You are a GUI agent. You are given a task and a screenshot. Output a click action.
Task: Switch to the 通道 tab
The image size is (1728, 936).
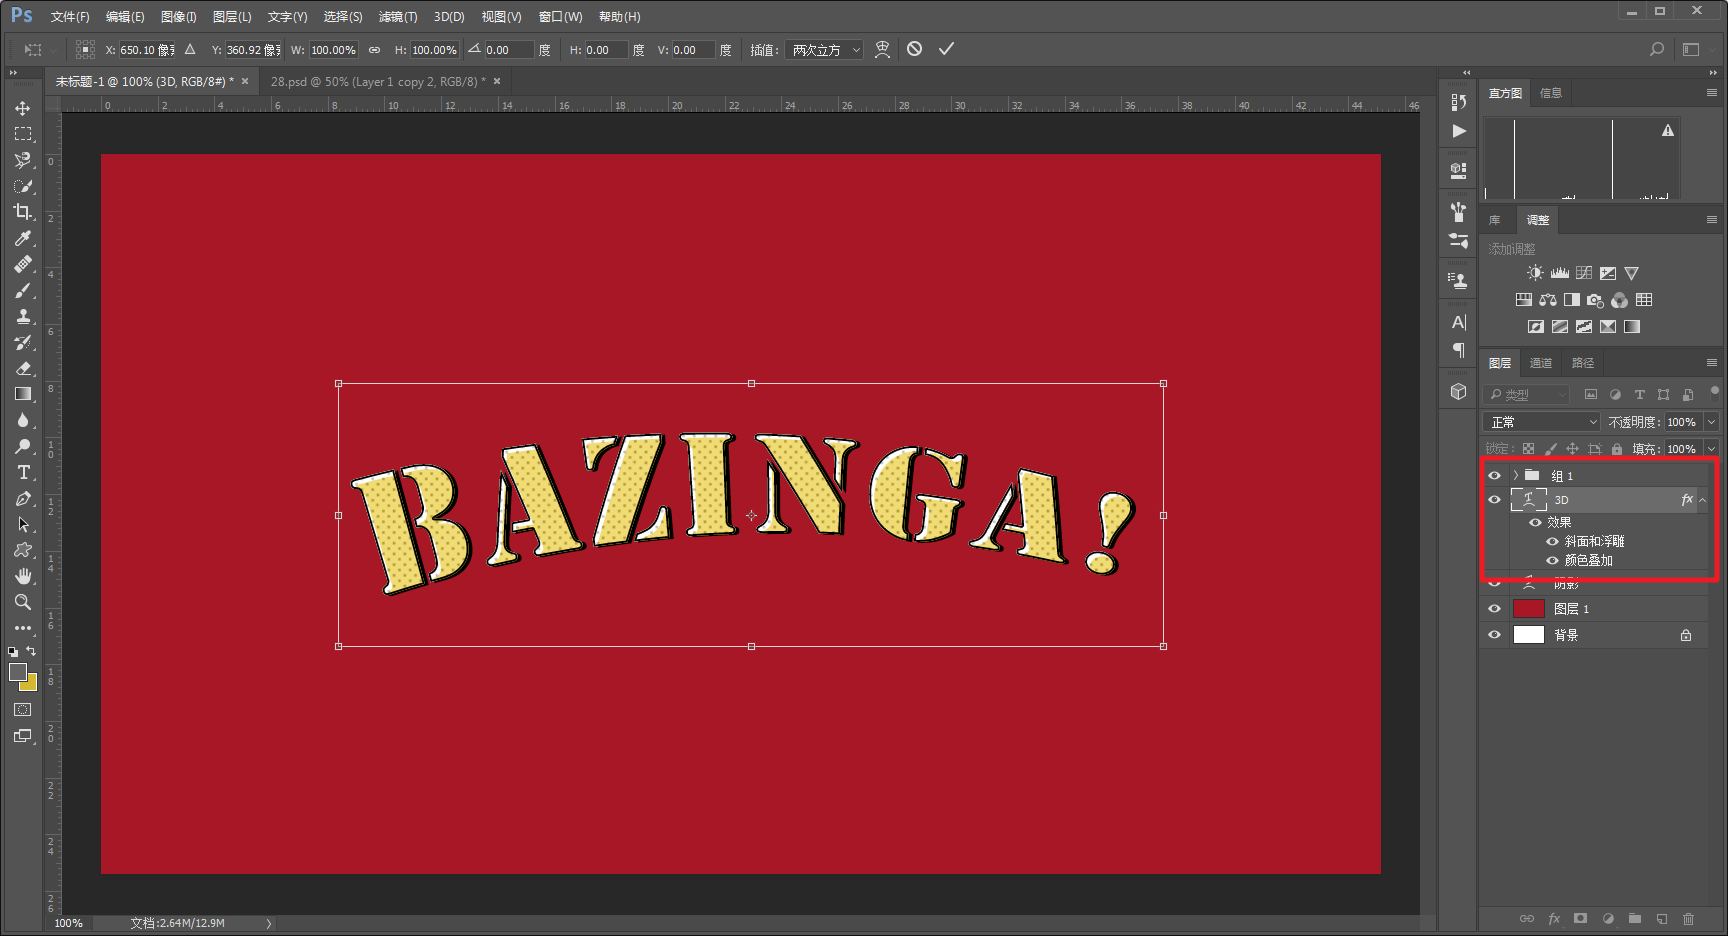tap(1540, 363)
